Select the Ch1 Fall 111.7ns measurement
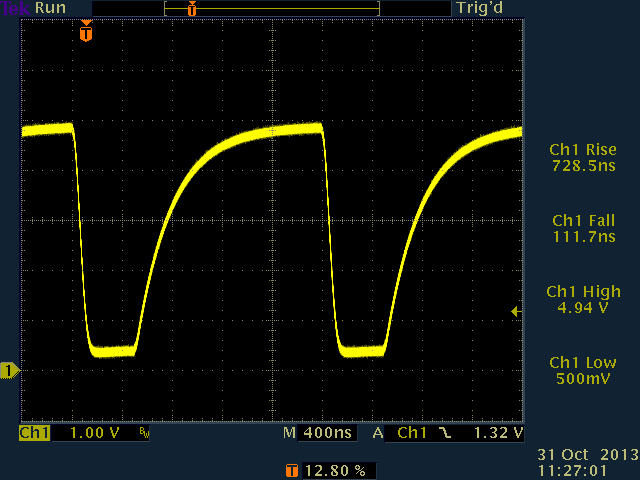The width and height of the screenshot is (640, 480). 583,228
